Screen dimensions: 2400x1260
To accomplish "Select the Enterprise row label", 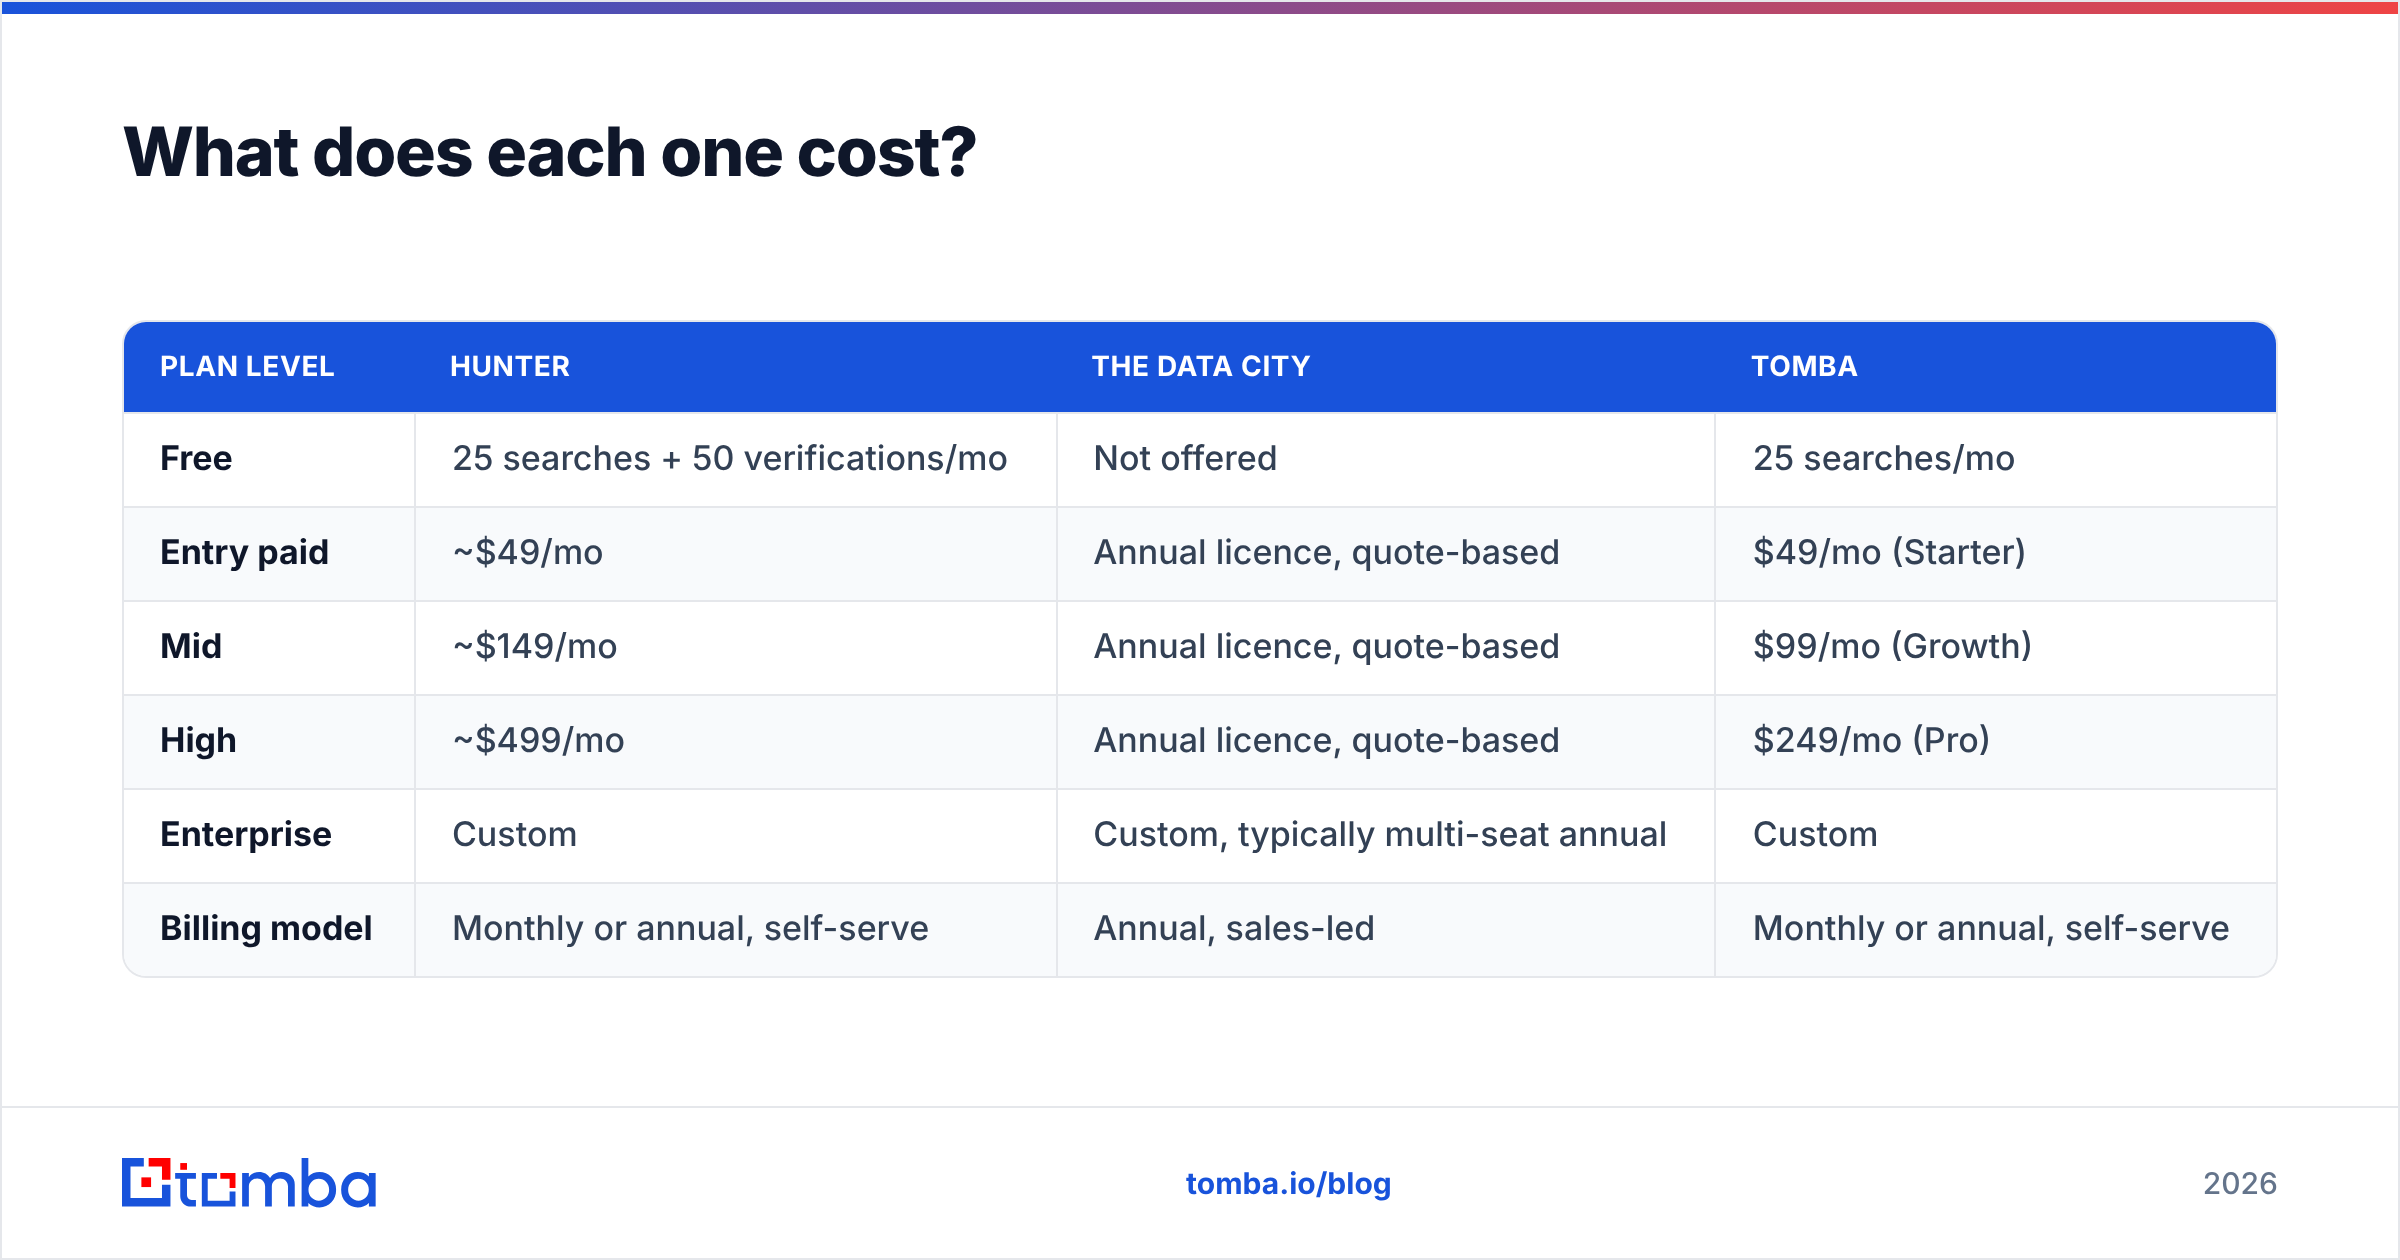I will click(245, 834).
